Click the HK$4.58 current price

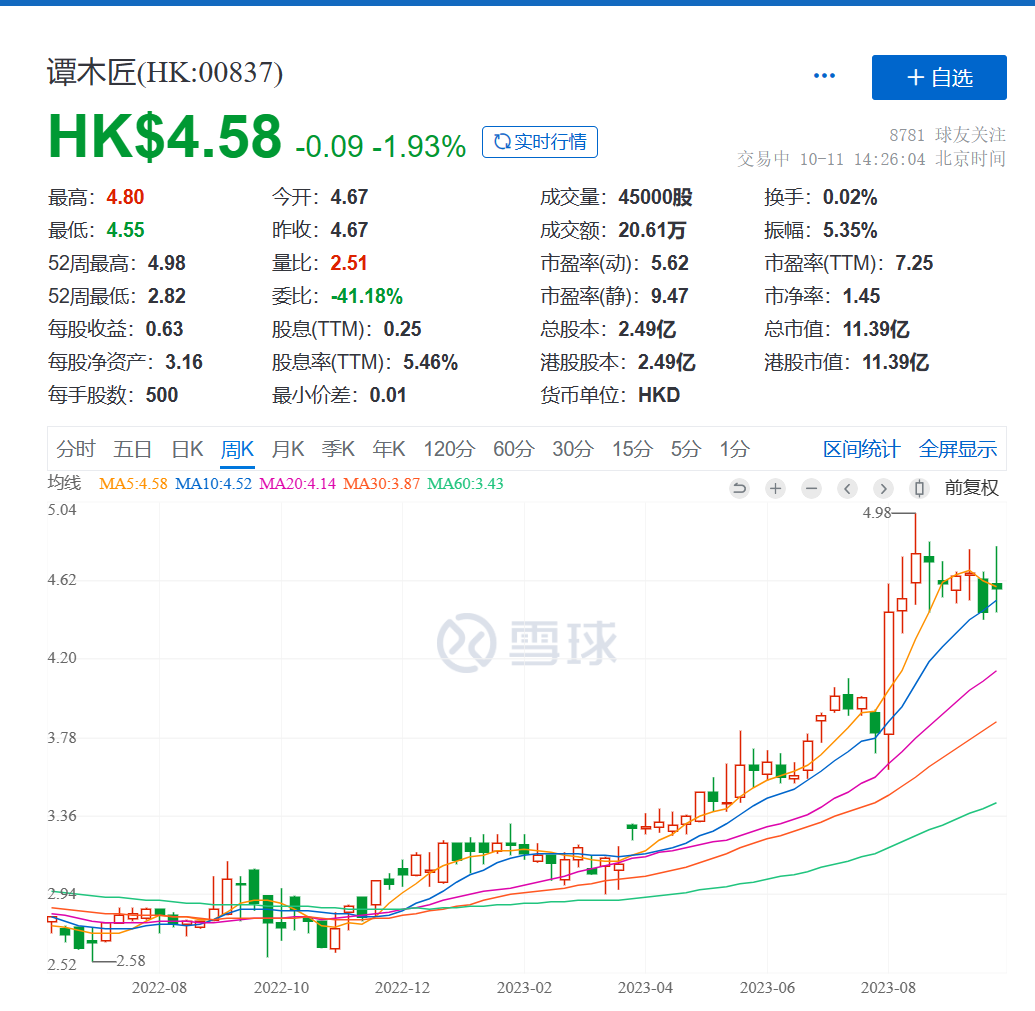coord(164,137)
